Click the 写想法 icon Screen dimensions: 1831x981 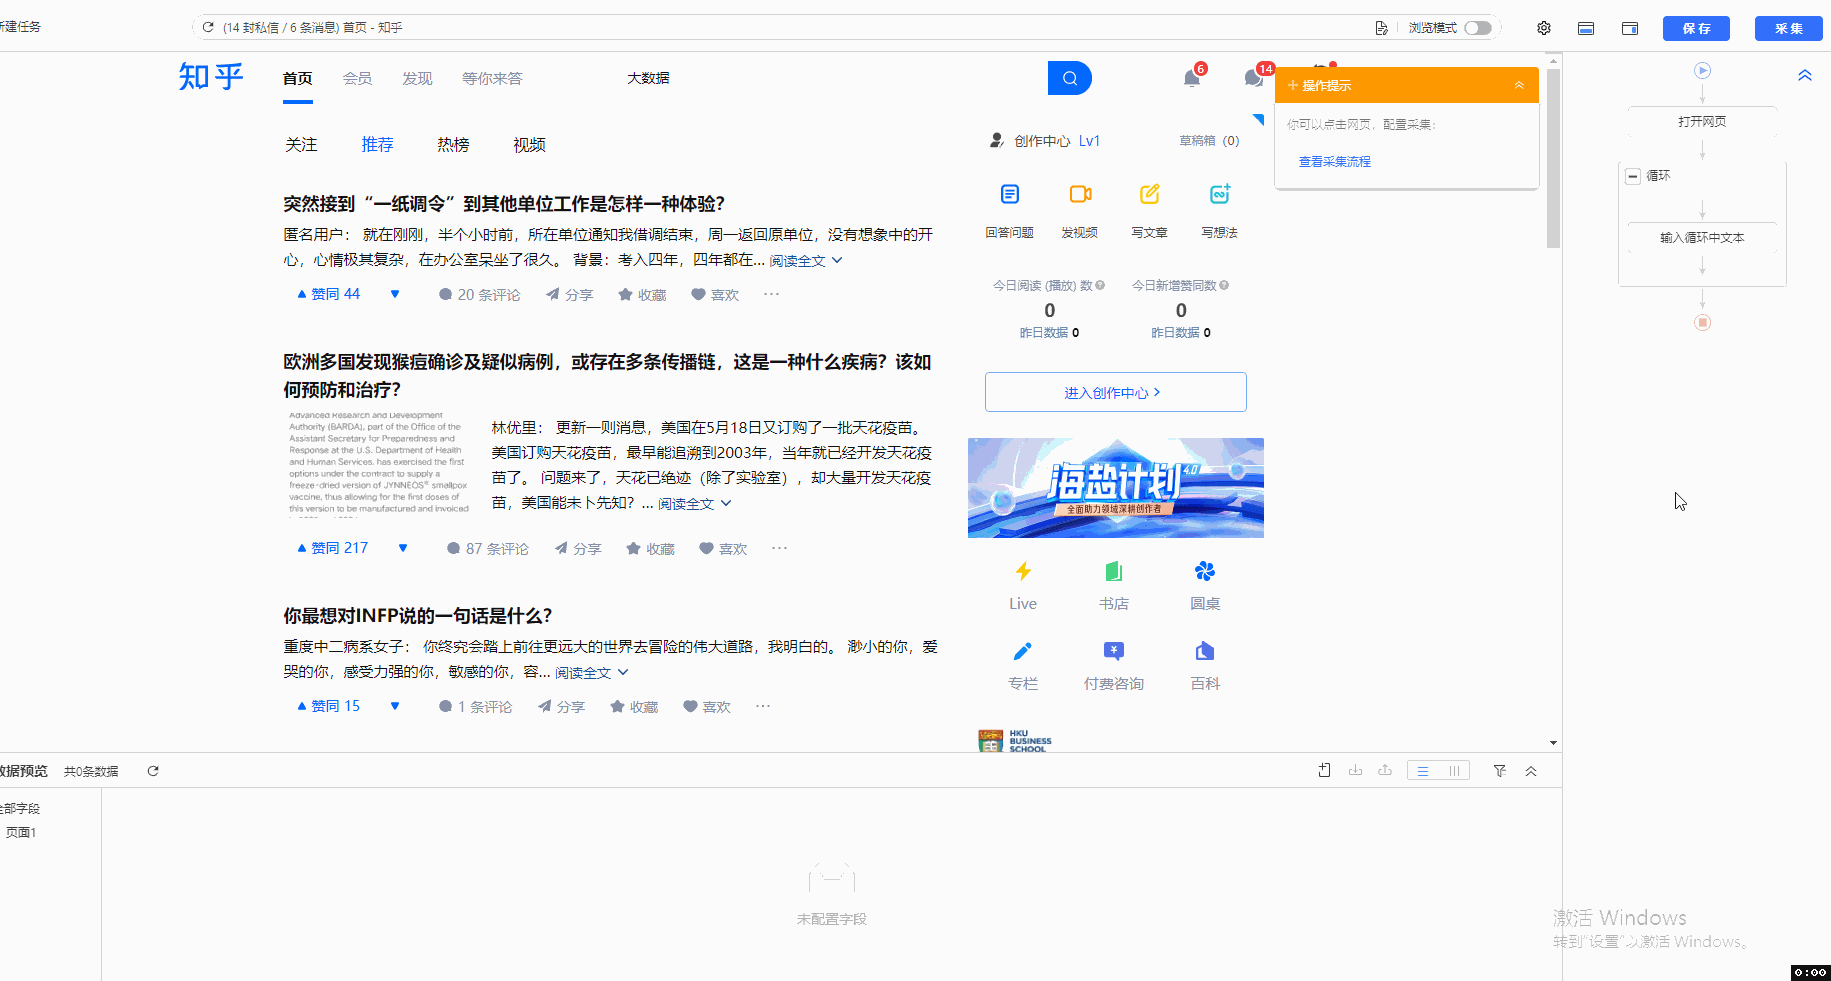(x=1220, y=194)
